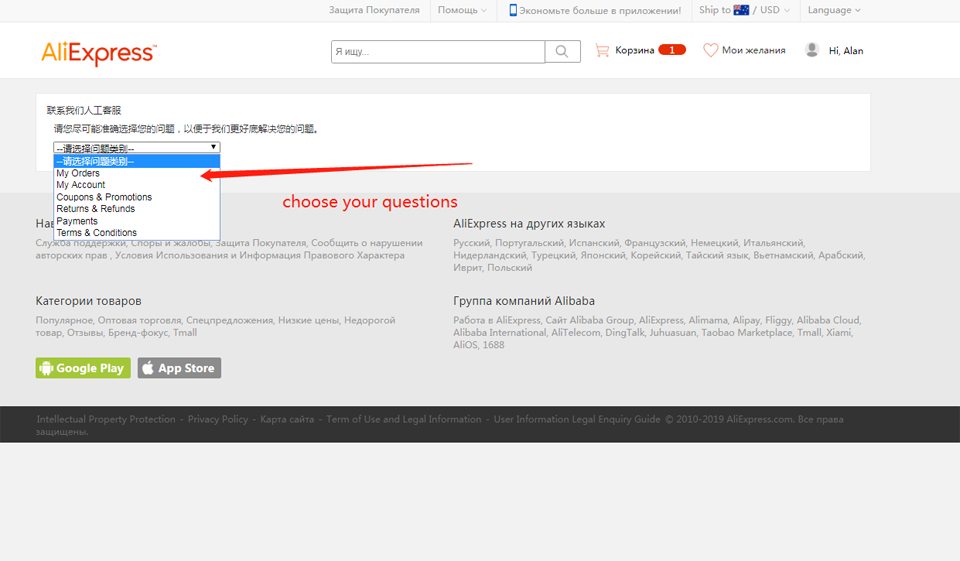This screenshot has height=561, width=960.
Task: Select the placeholder option in dropdown list
Action: tap(137, 161)
